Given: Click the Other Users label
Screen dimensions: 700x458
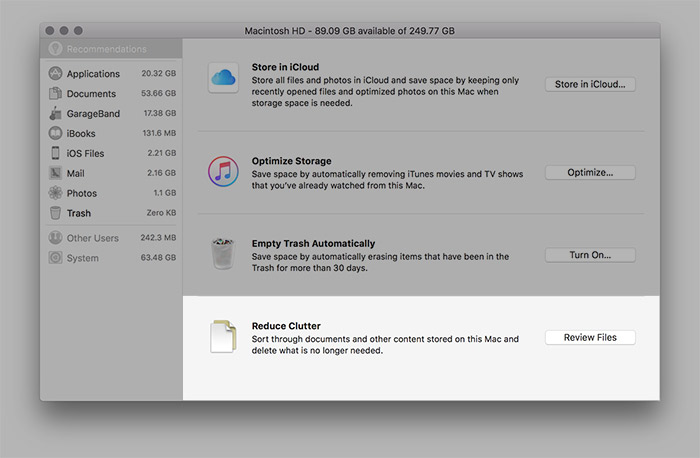Looking at the screenshot, I should (93, 238).
